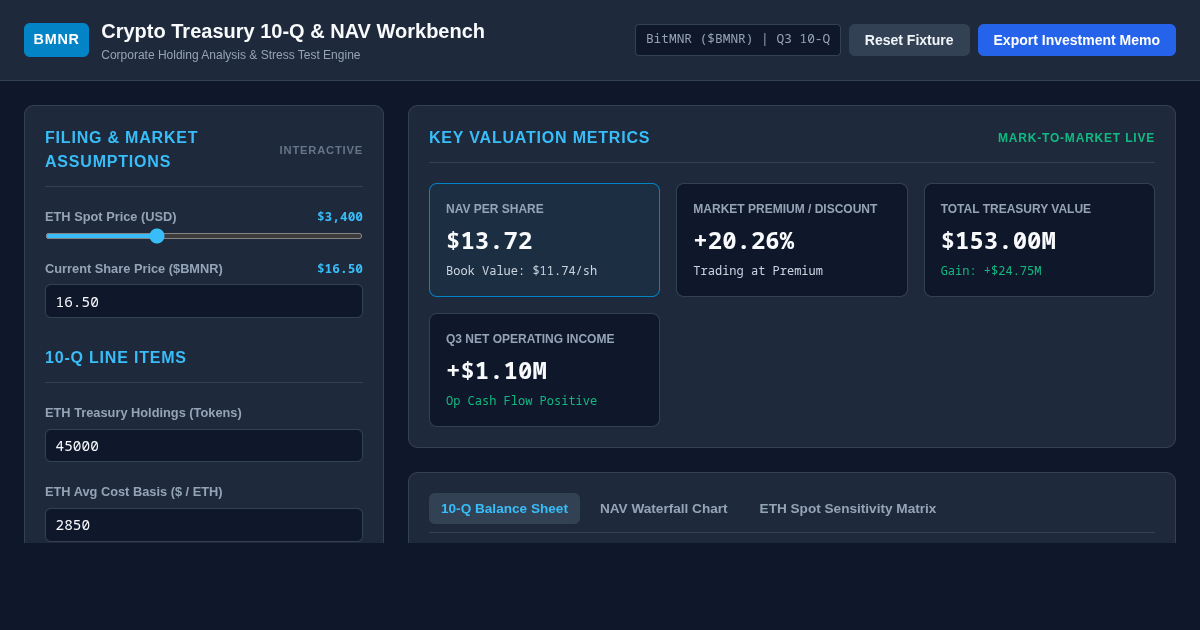This screenshot has width=1200, height=630.
Task: Click the $16.50 share price value label
Action: (340, 269)
